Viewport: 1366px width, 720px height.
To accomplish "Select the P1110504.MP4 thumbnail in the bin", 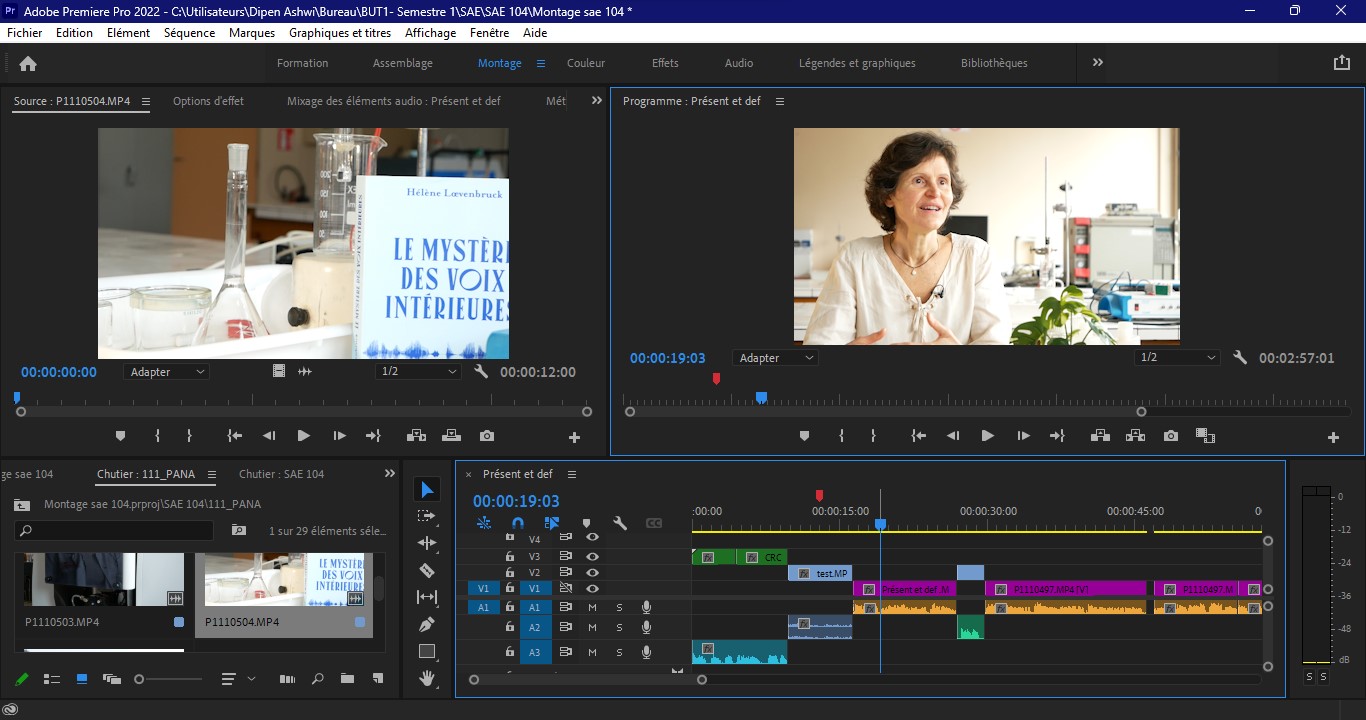I will [283, 580].
